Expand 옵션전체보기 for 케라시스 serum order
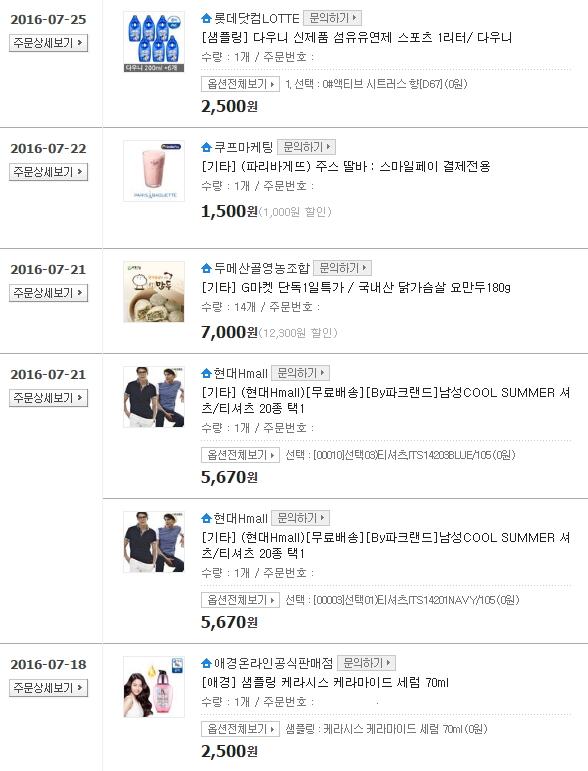The height and width of the screenshot is (771, 588). click(x=240, y=729)
